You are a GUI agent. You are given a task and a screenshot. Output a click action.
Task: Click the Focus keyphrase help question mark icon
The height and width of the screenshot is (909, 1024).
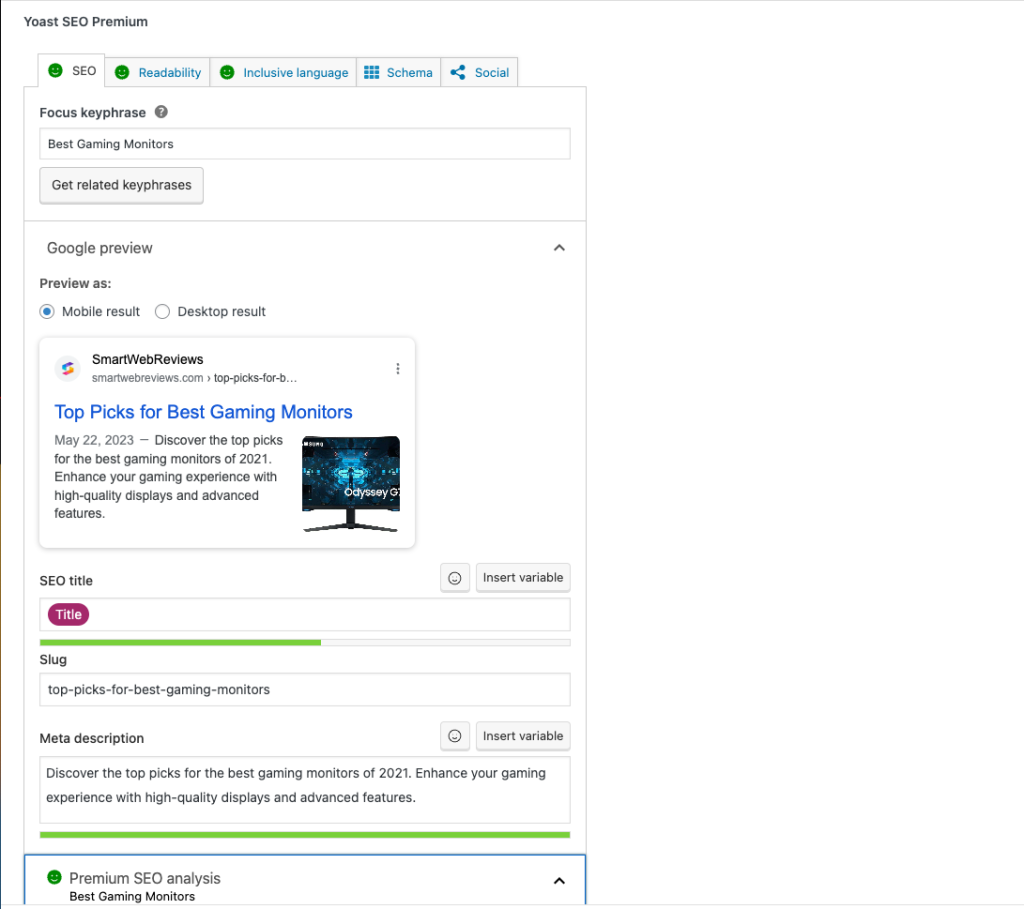(161, 113)
